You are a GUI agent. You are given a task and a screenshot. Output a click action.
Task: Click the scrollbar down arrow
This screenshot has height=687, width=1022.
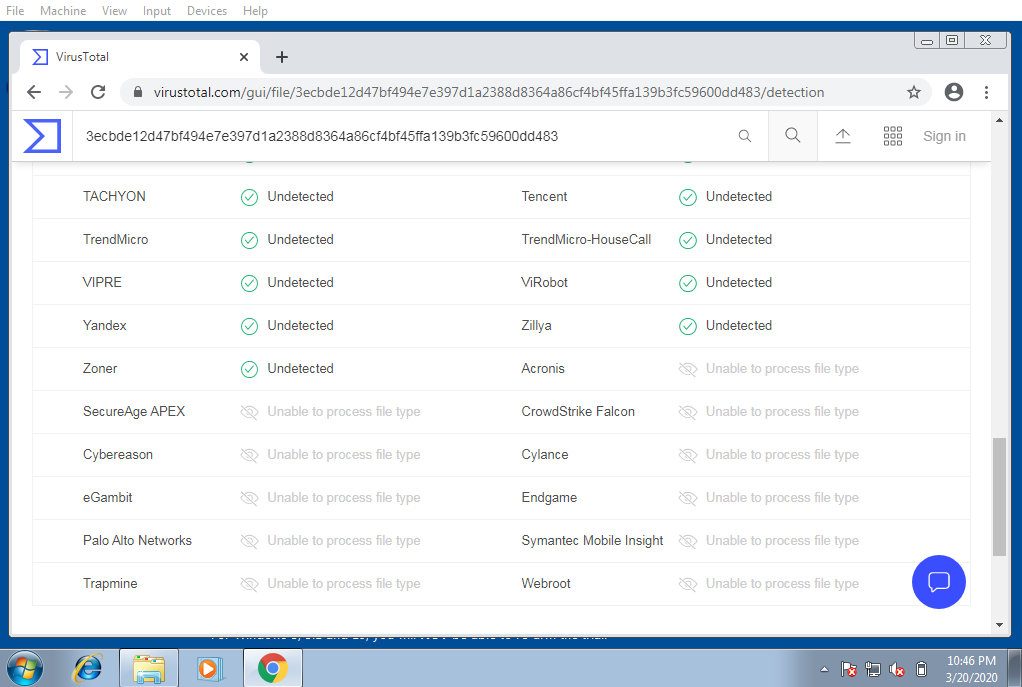coord(999,625)
